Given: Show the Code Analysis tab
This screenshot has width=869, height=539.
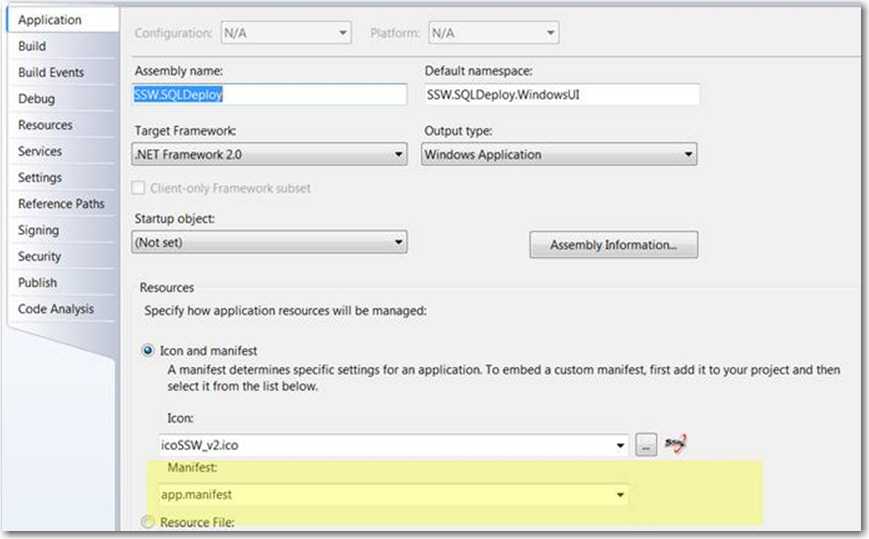Looking at the screenshot, I should 56,309.
